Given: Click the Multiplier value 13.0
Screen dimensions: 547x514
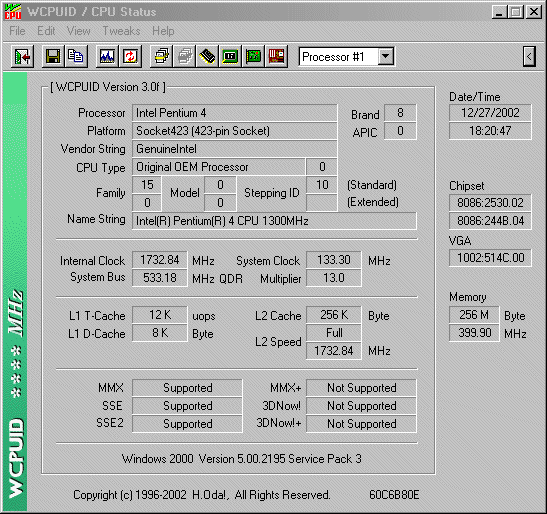Looking at the screenshot, I should click(x=334, y=278).
